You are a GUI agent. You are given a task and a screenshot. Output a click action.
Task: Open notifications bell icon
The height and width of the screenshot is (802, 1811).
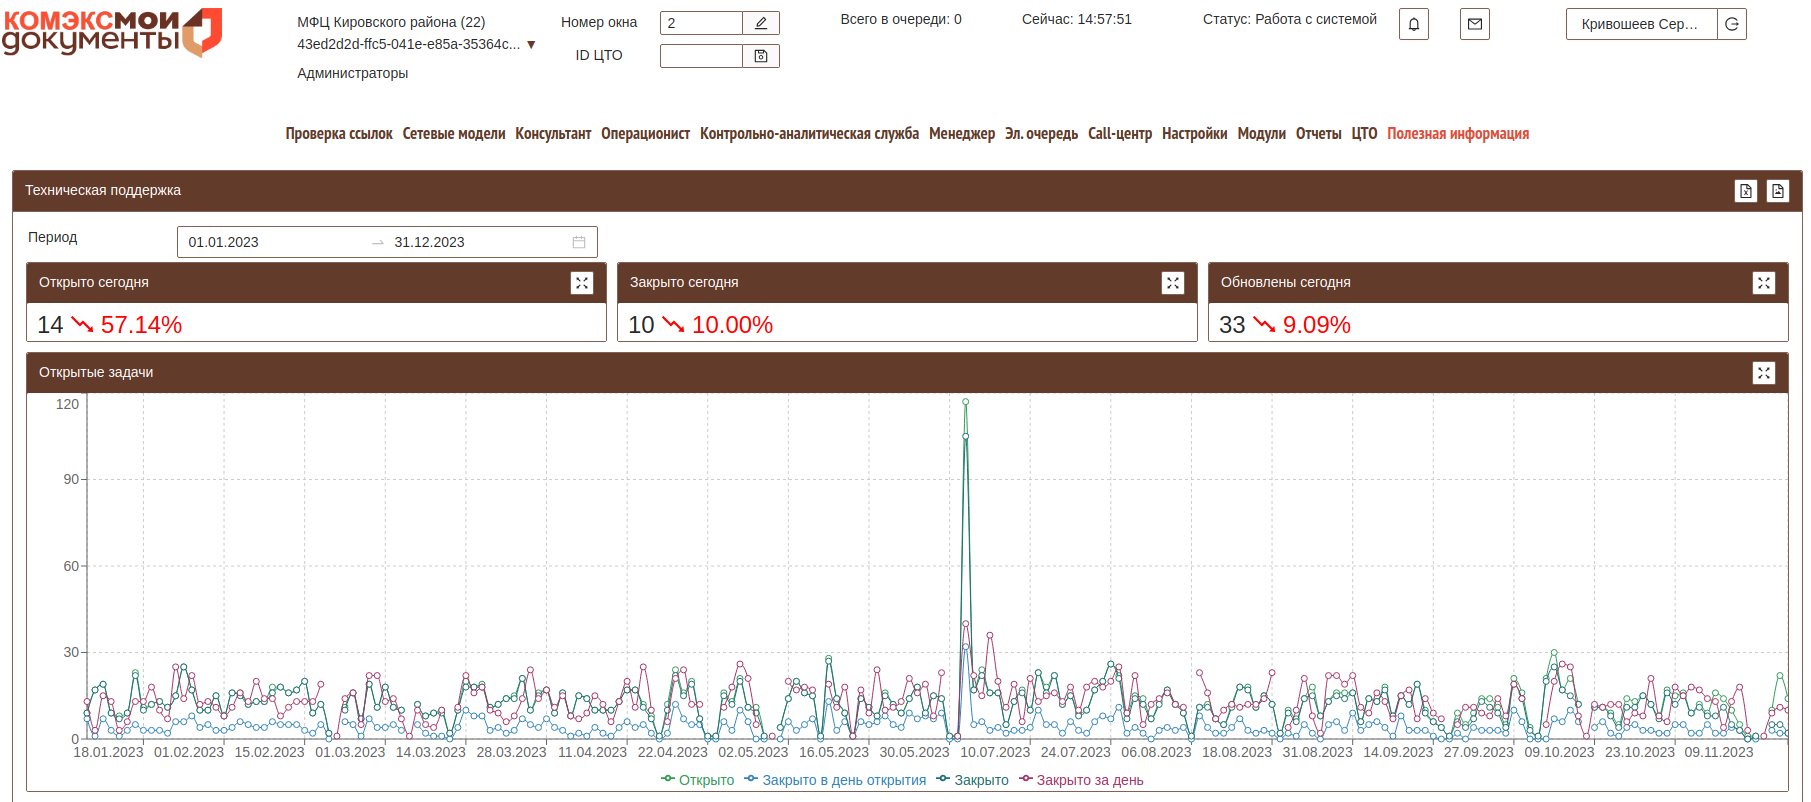[1413, 24]
